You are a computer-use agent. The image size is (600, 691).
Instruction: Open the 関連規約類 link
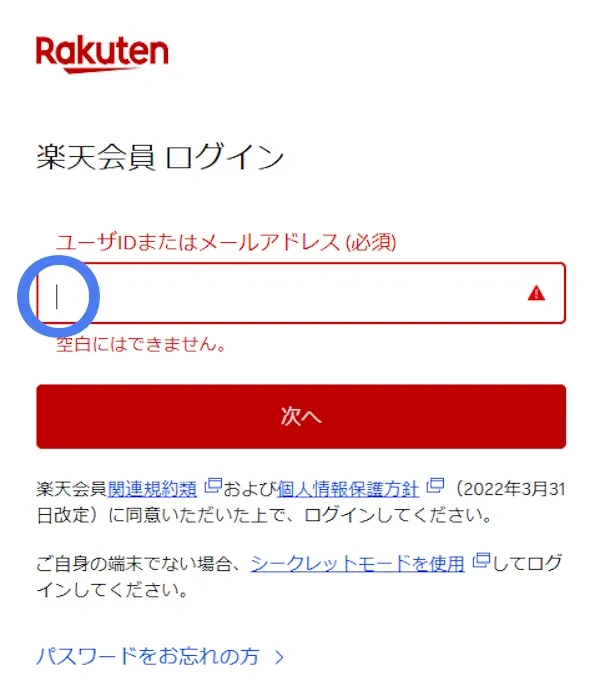coord(152,489)
